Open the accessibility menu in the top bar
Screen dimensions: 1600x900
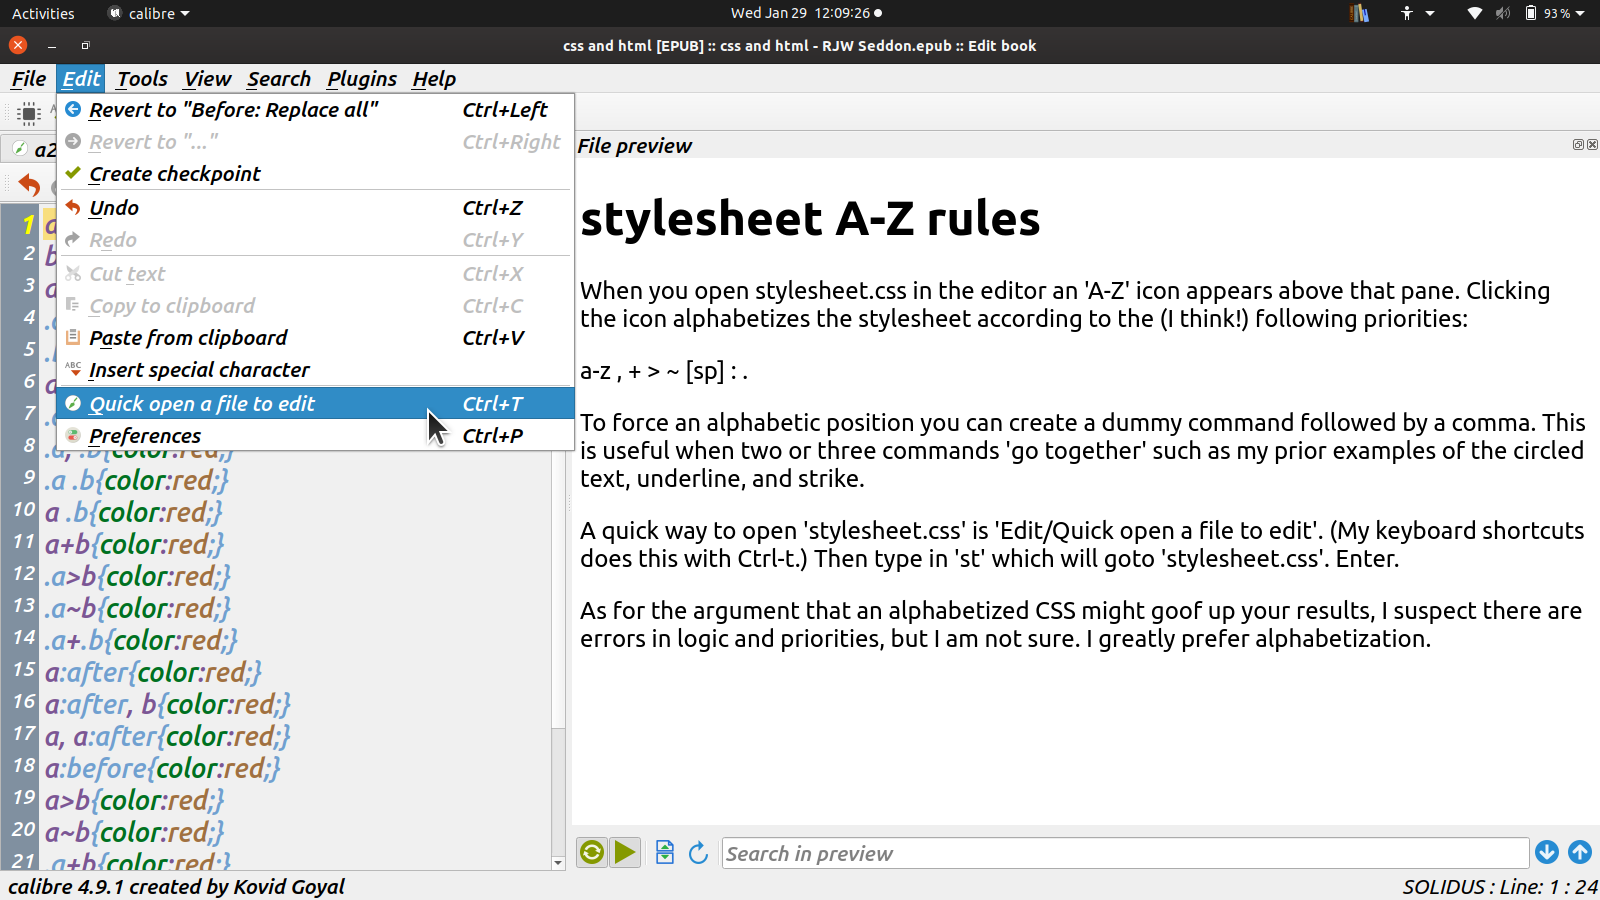1417,13
